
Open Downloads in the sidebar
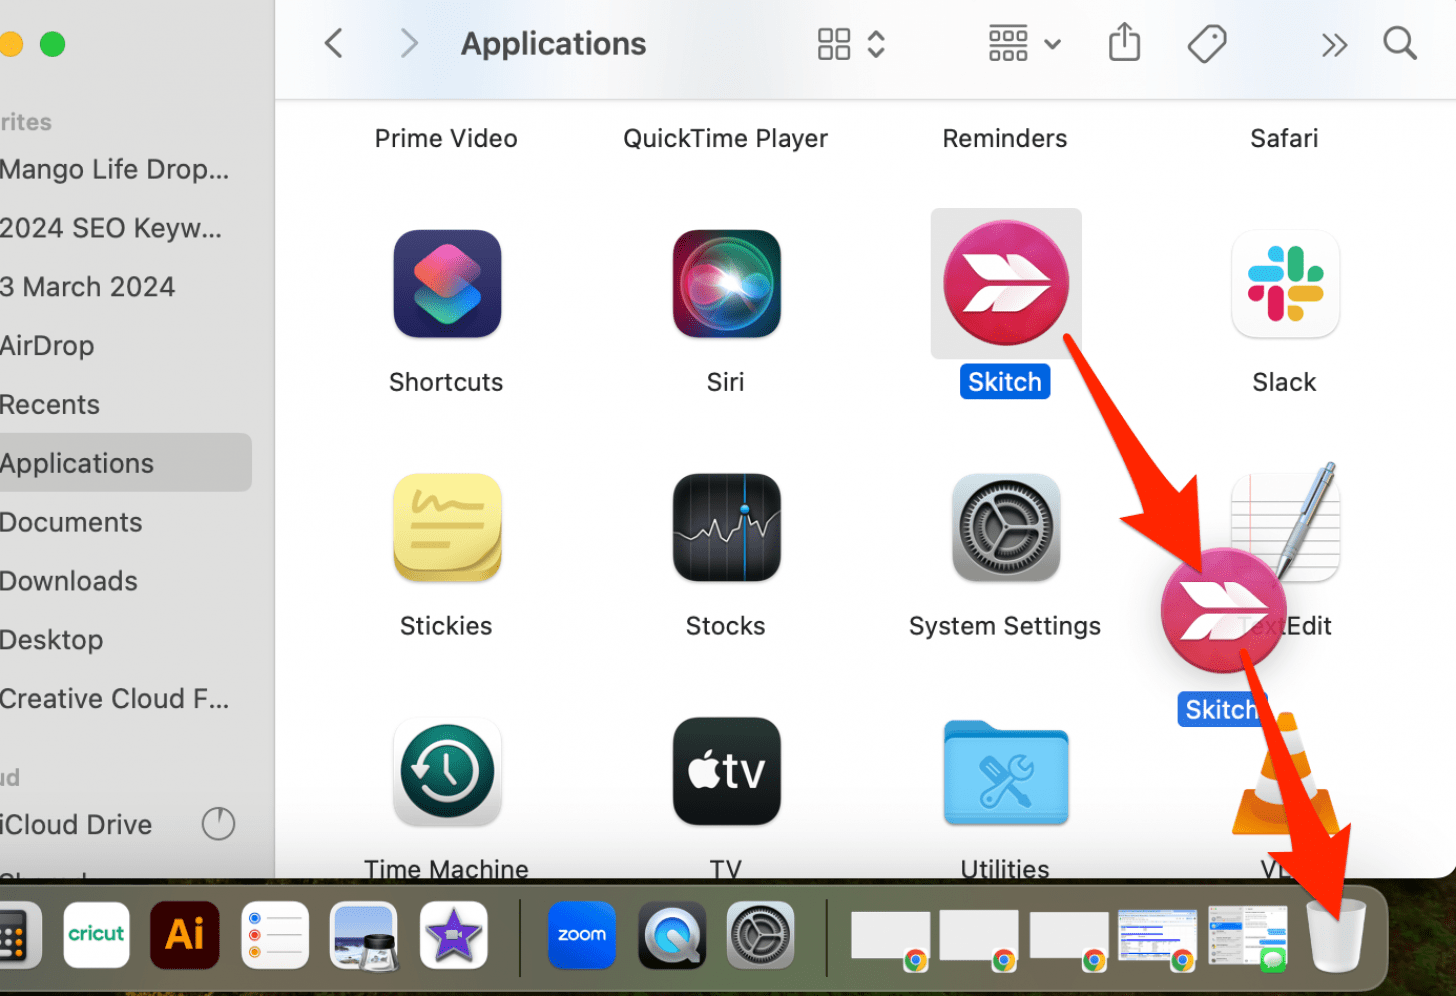click(69, 581)
